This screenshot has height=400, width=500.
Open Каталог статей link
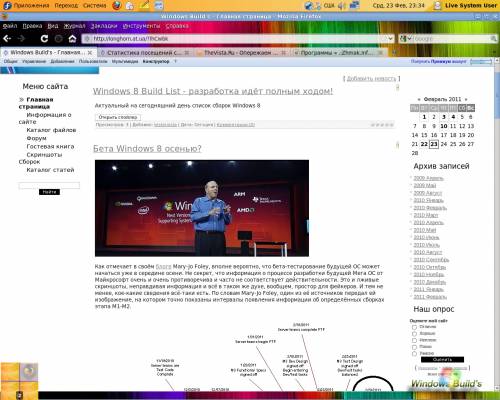[x=50, y=170]
